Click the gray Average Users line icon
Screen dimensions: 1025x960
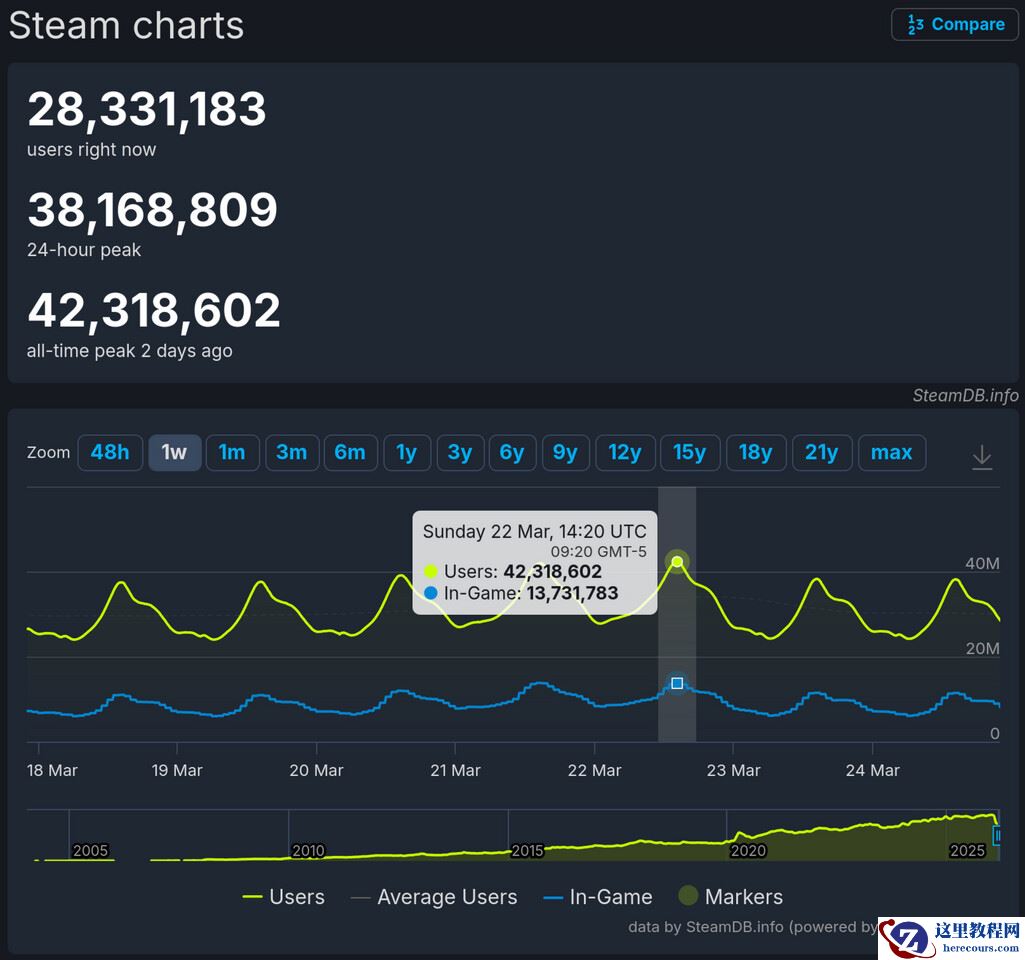point(360,897)
